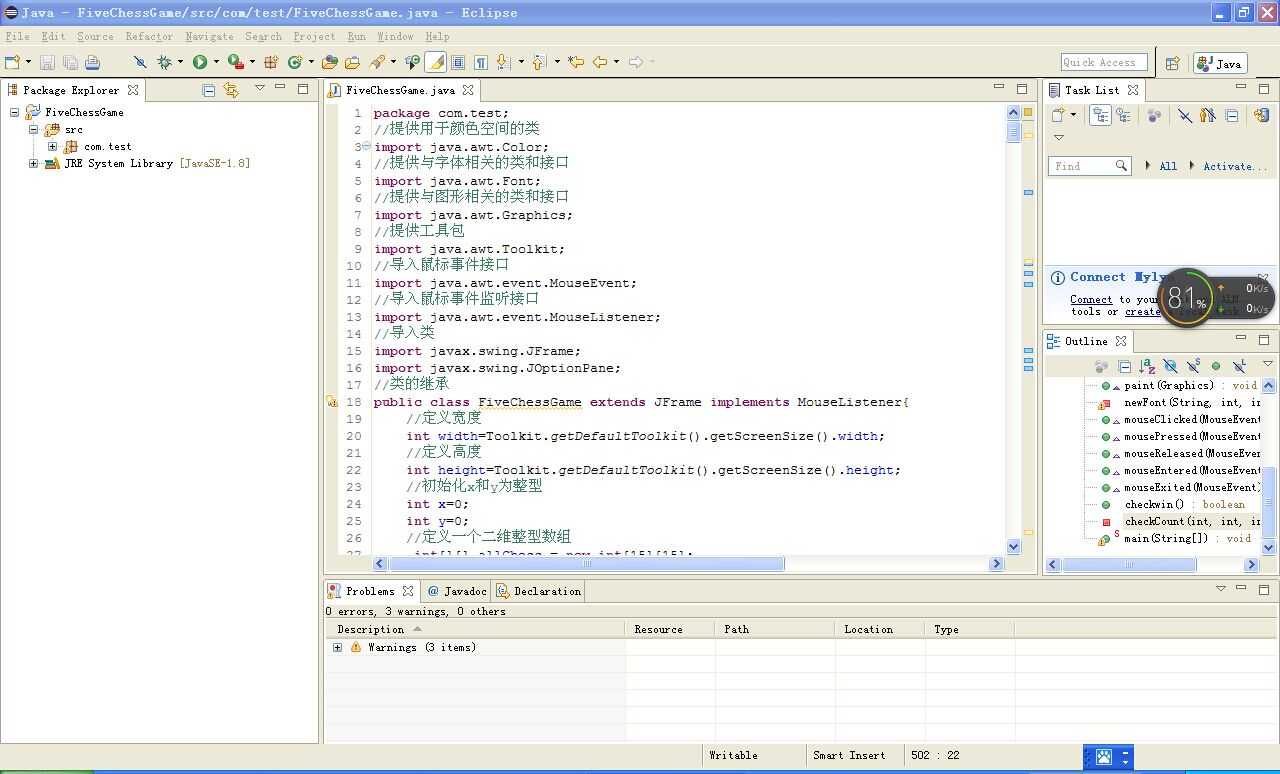Screen dimensions: 1280x774
Task: Open the Open Perspective button
Action: 1172,63
